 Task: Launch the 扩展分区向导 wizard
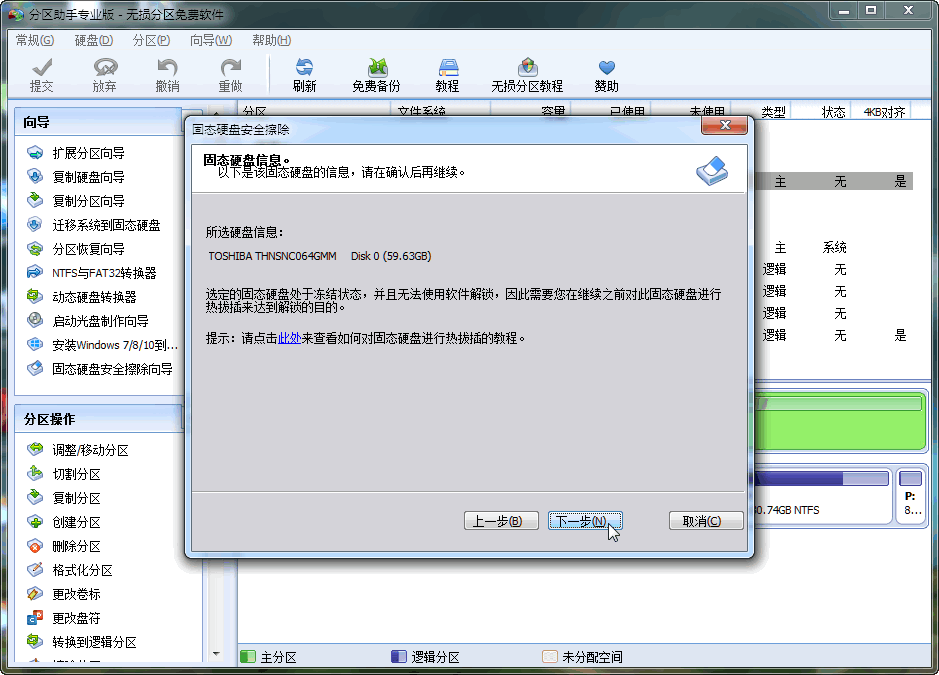pyautogui.click(x=77, y=153)
